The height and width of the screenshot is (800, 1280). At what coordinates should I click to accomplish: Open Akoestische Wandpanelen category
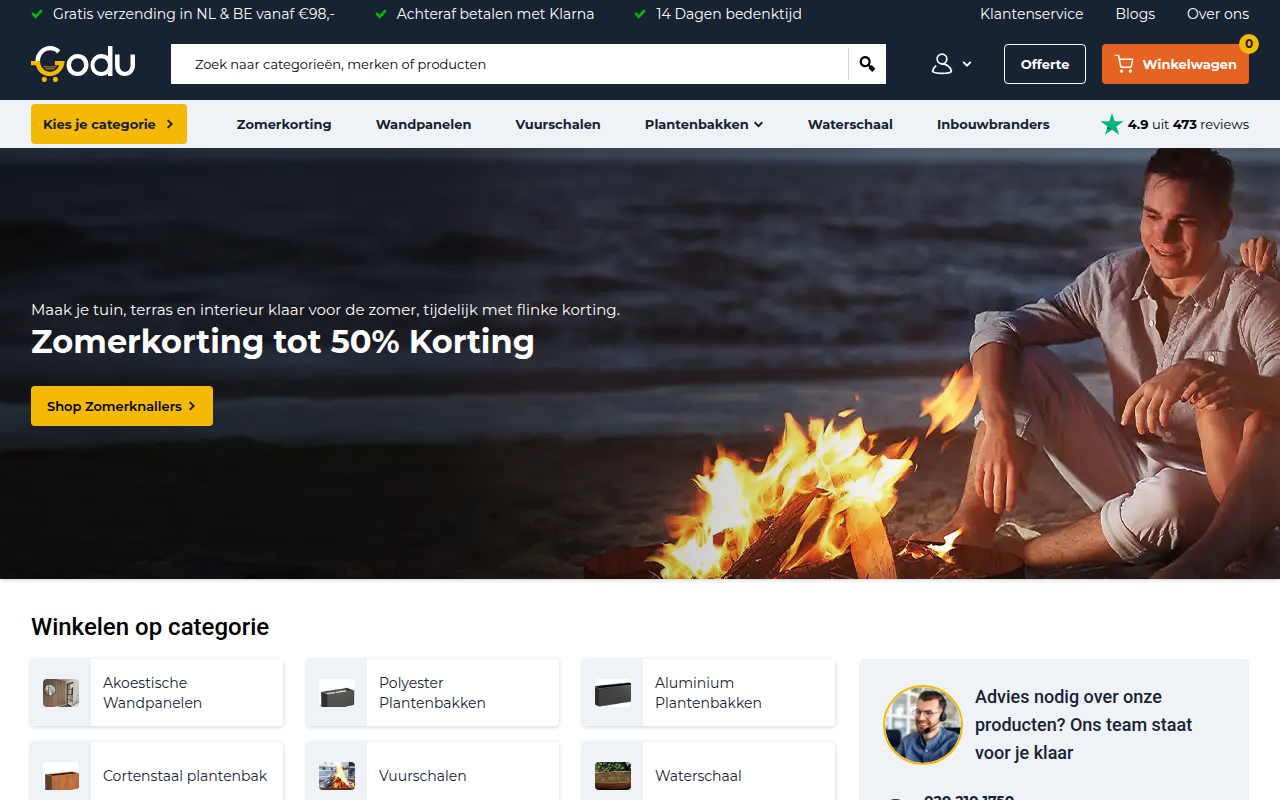point(157,692)
